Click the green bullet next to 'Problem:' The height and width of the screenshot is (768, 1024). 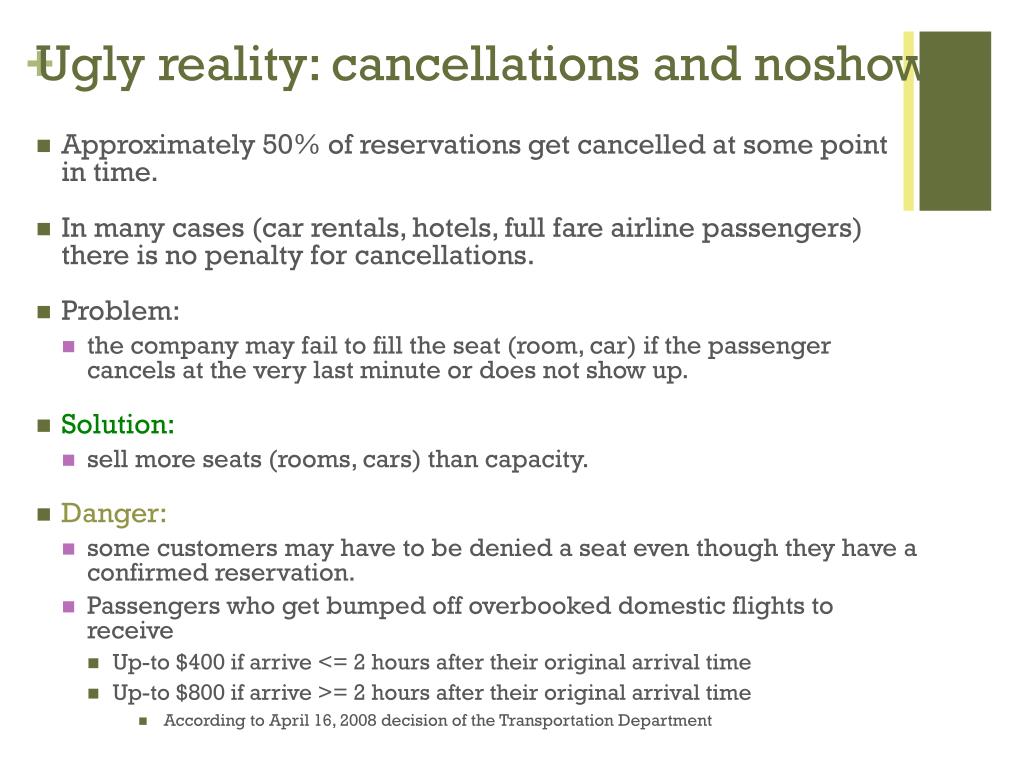click(x=44, y=312)
